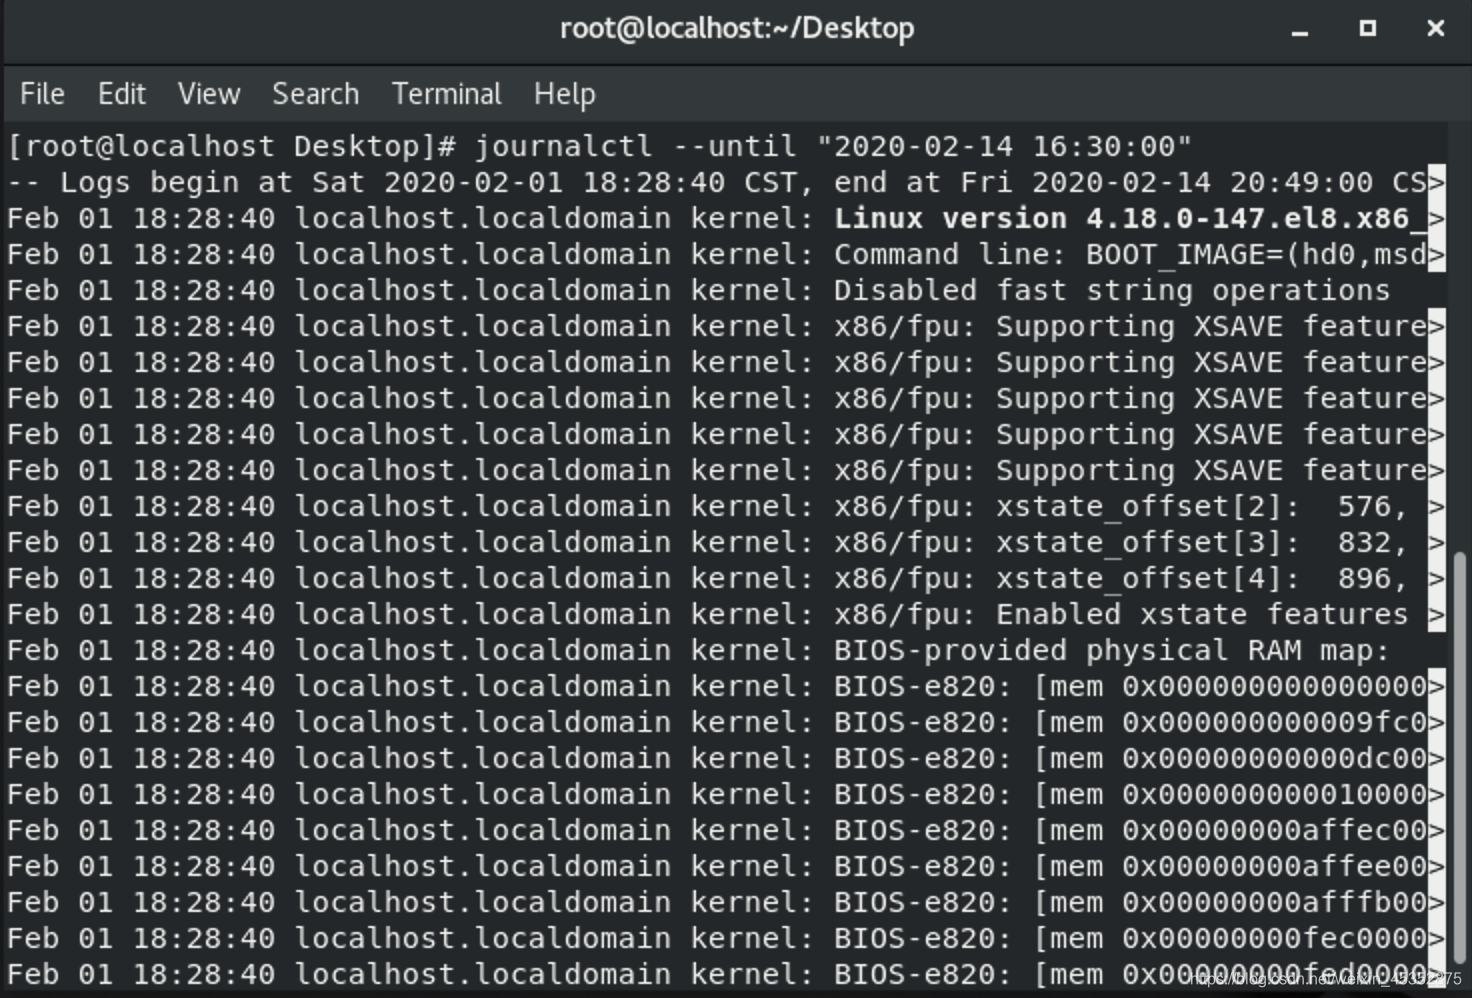Click the '[mem 0x000000000009fc0' entry
1472x998 pixels.
coord(1230,722)
